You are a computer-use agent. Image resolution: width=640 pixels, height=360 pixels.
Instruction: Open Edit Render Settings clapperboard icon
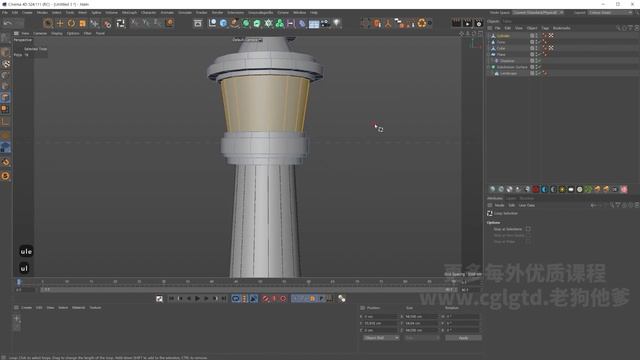pyautogui.click(x=478, y=23)
